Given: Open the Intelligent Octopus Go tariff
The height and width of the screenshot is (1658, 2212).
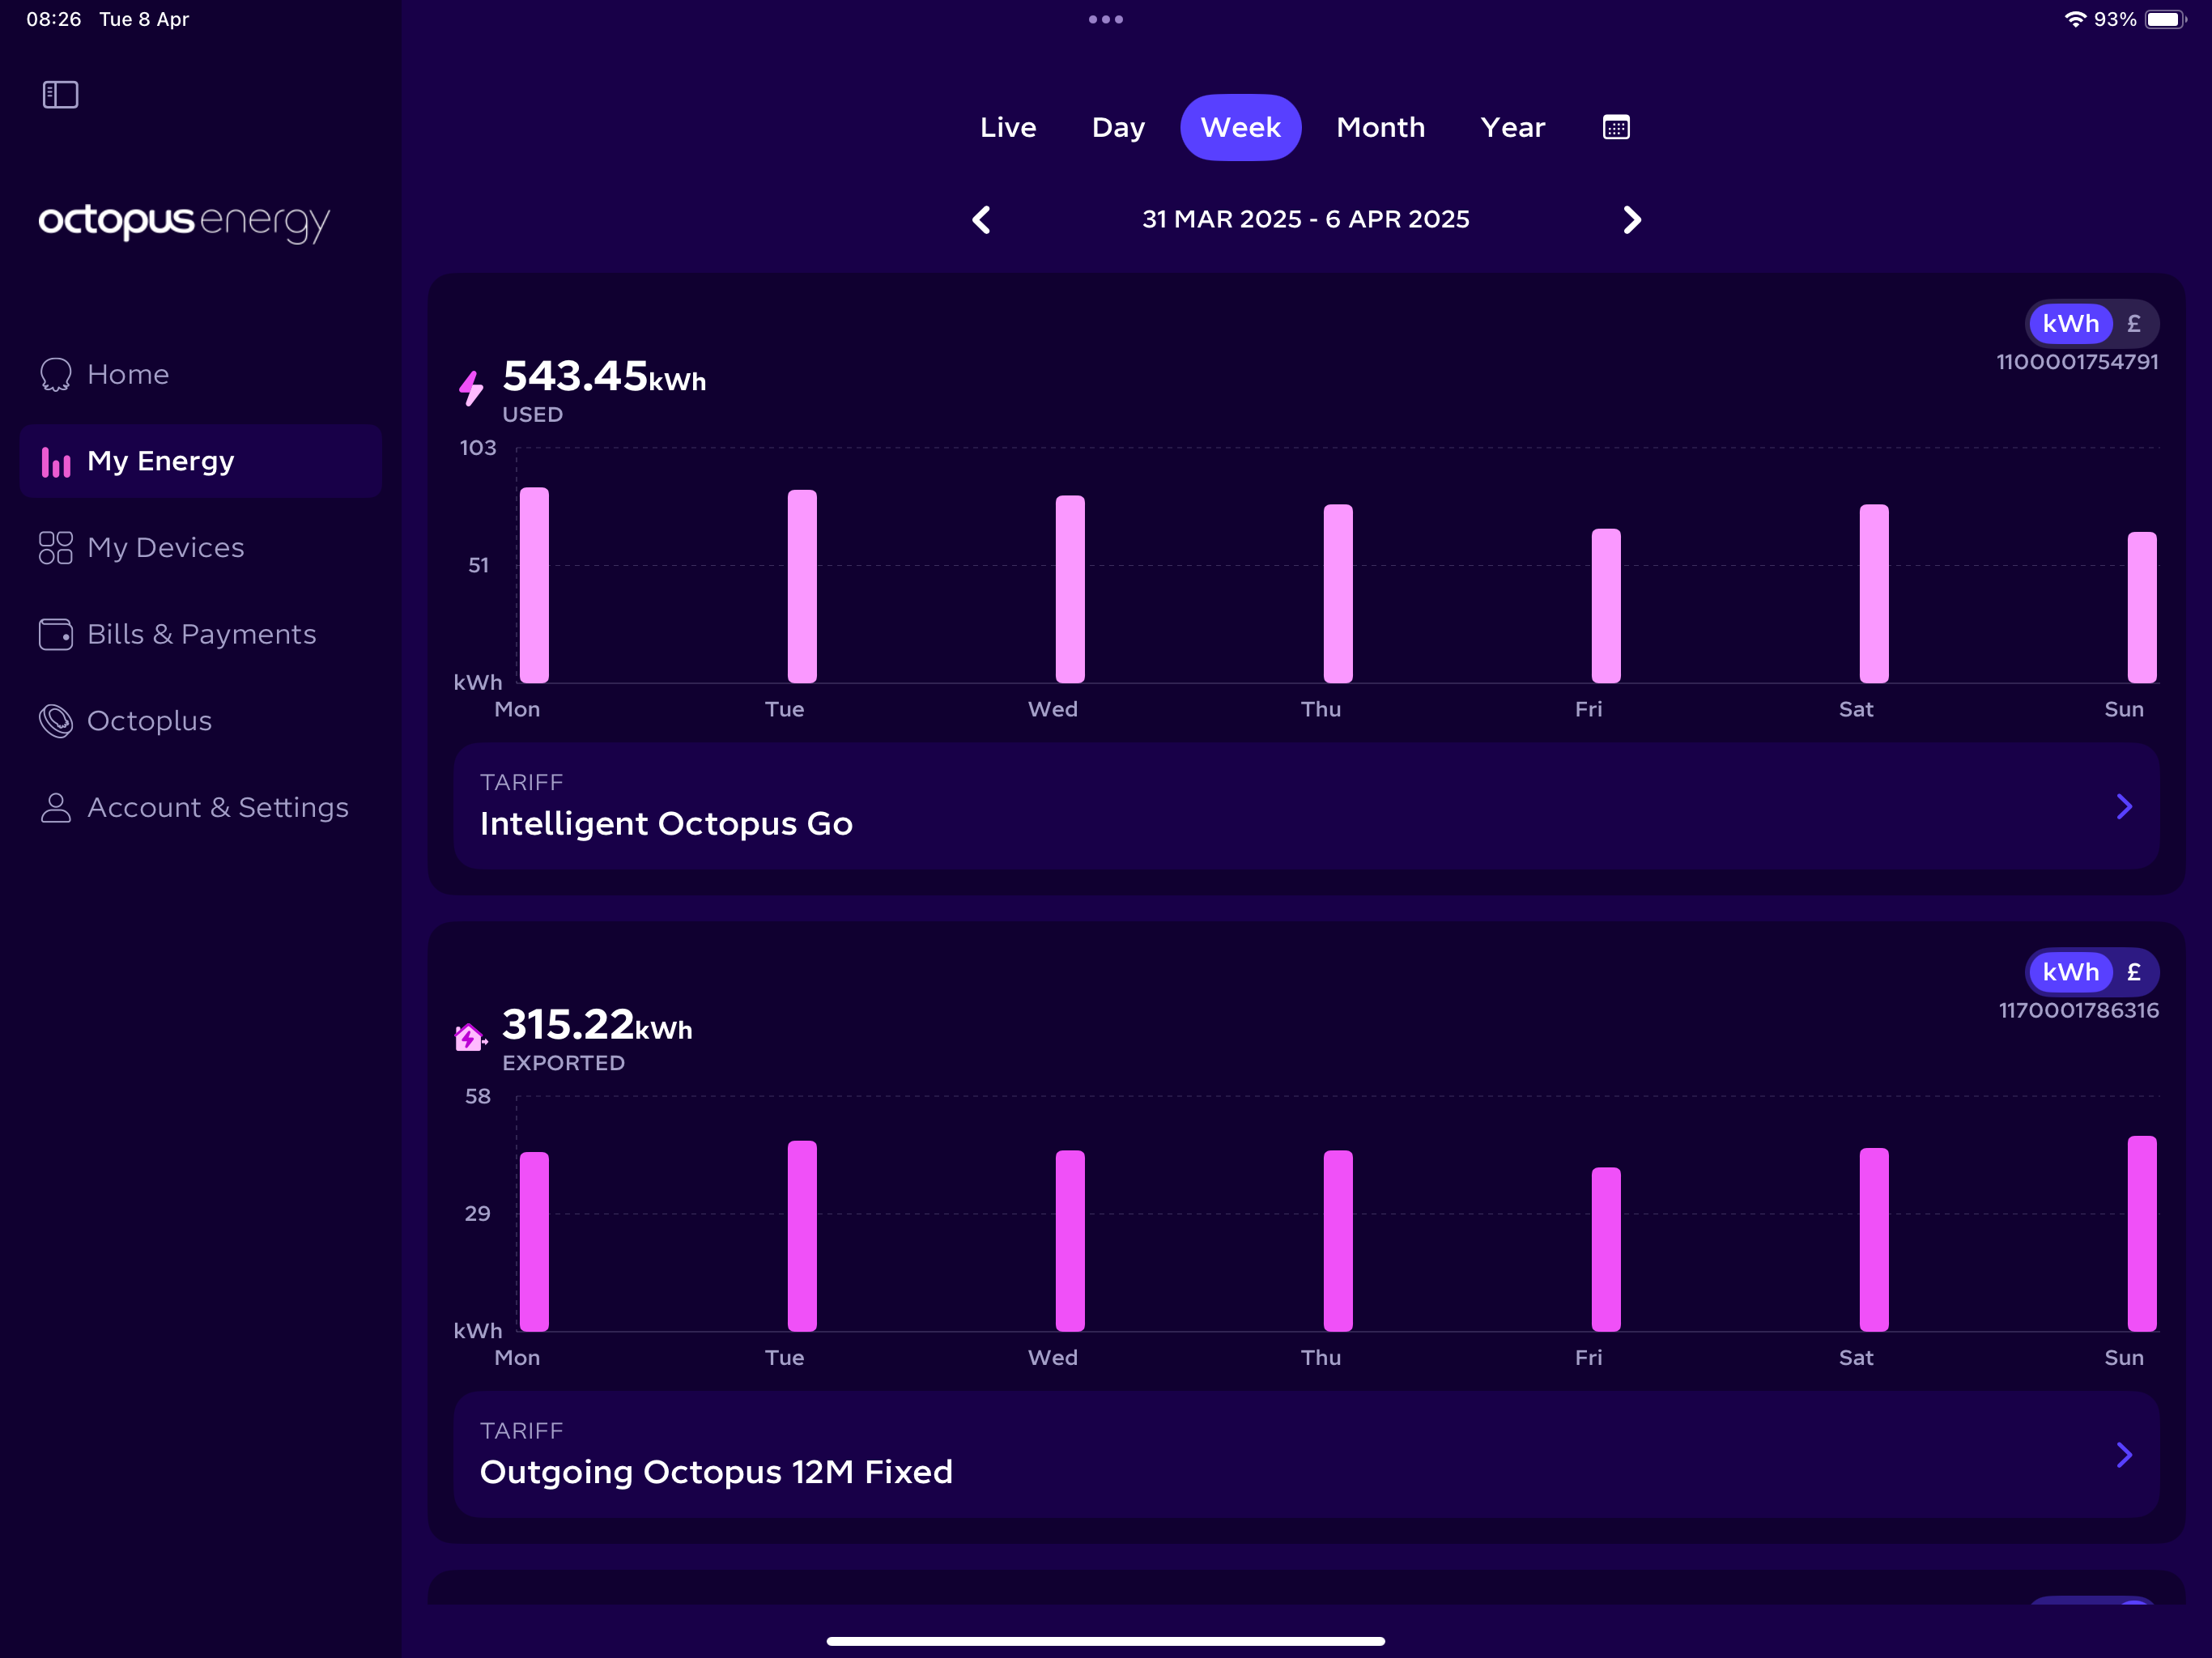Looking at the screenshot, I should [1306, 806].
